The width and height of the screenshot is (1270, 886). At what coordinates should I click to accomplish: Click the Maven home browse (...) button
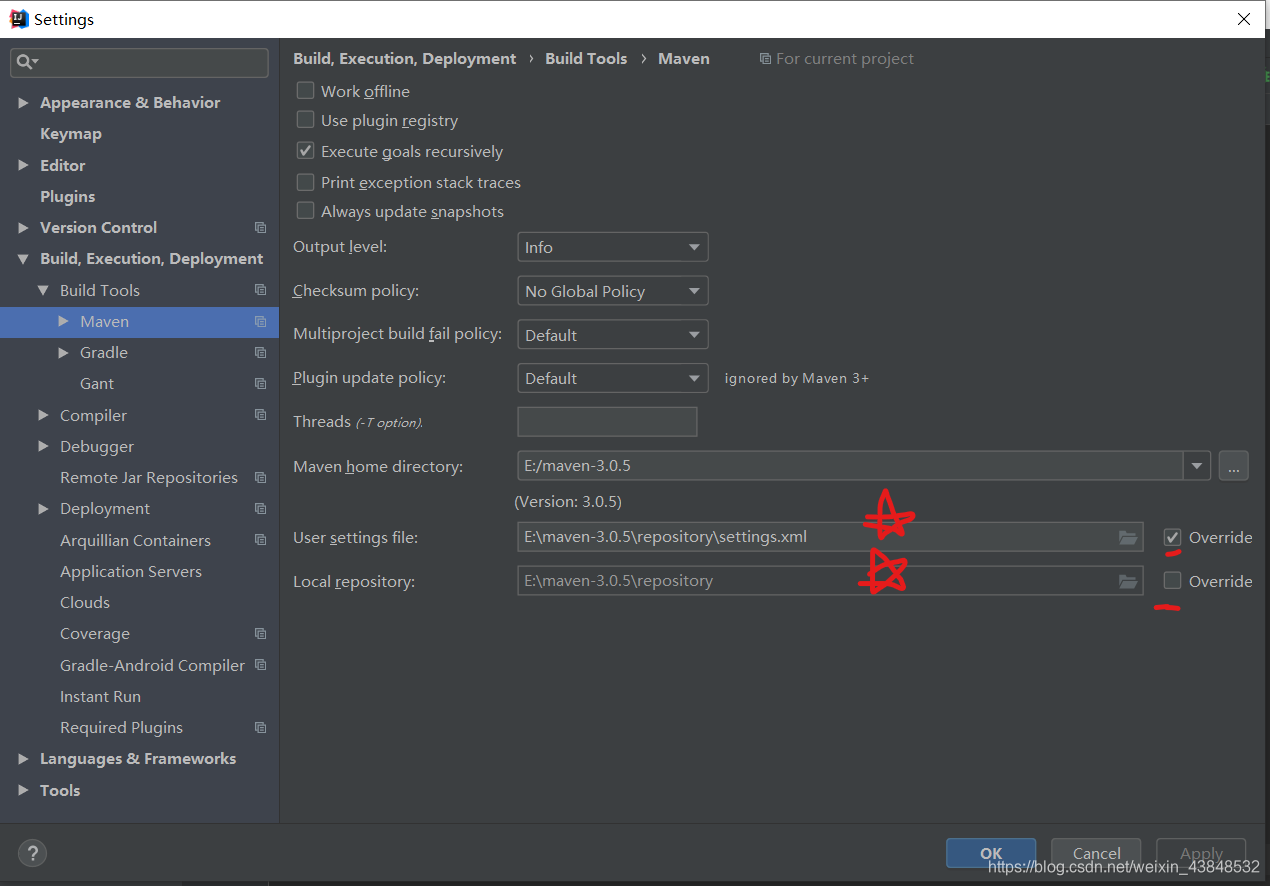(1233, 466)
